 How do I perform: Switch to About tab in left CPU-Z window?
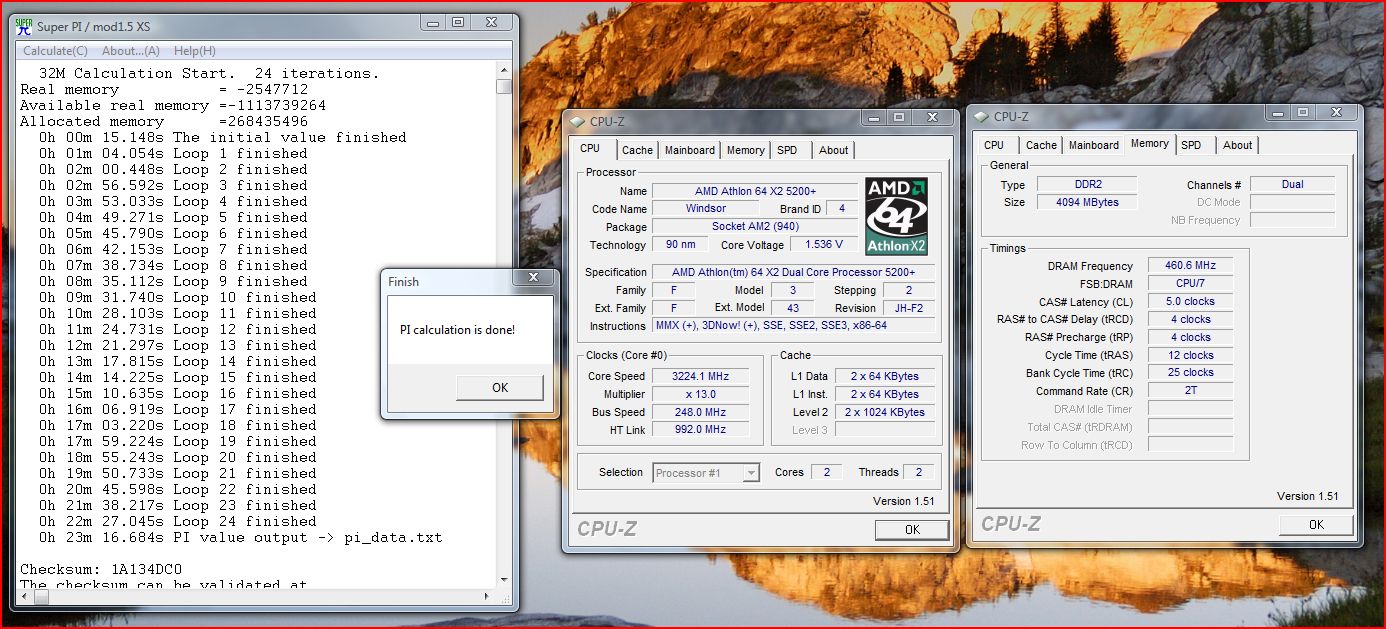(834, 150)
